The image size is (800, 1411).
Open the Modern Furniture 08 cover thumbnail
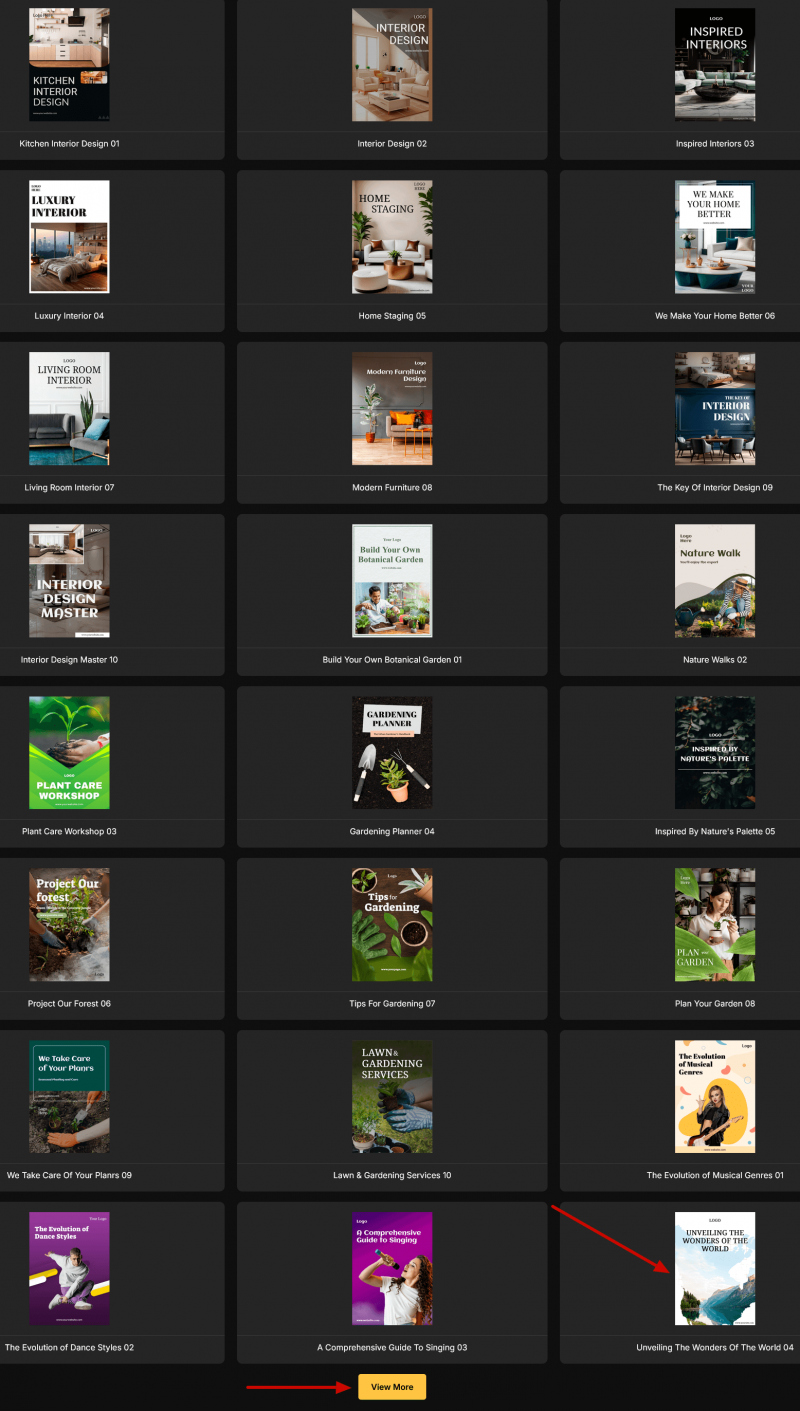click(392, 409)
